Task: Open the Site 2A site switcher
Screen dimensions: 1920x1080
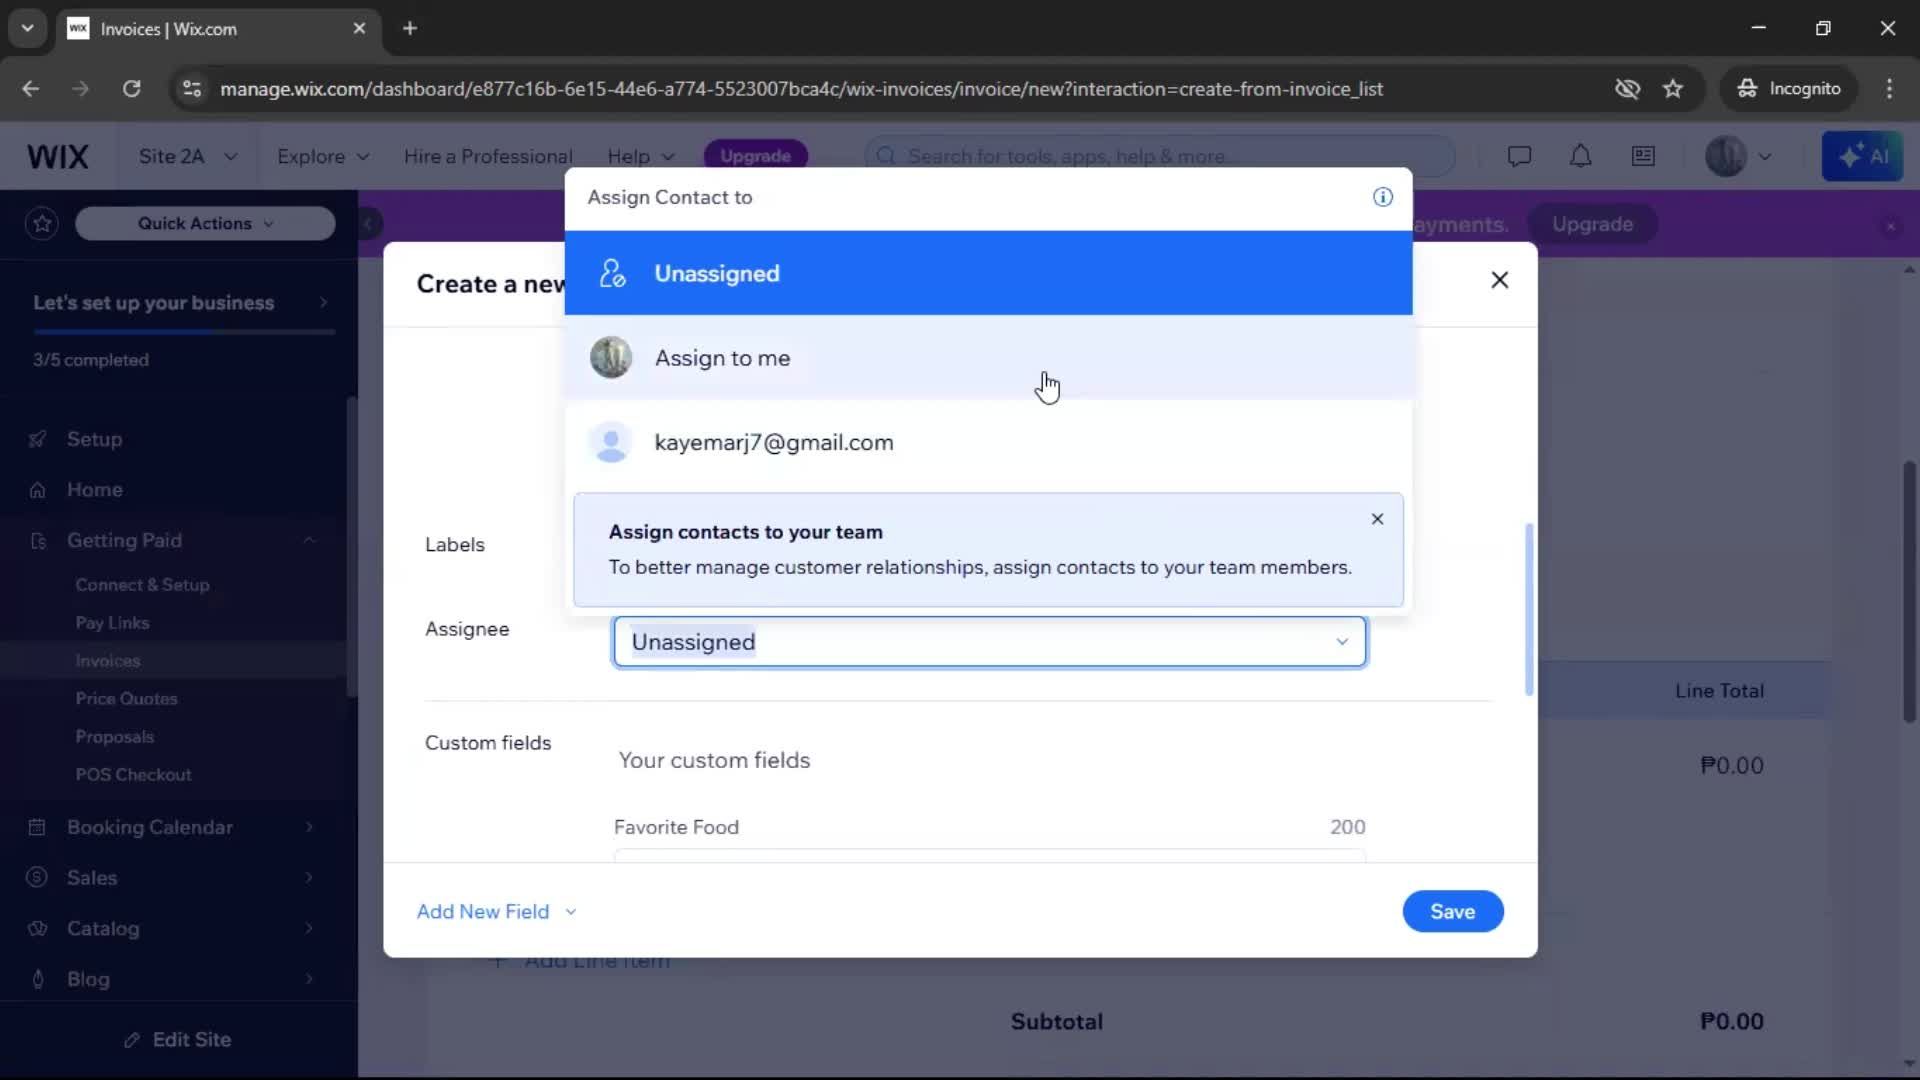Action: (x=188, y=157)
